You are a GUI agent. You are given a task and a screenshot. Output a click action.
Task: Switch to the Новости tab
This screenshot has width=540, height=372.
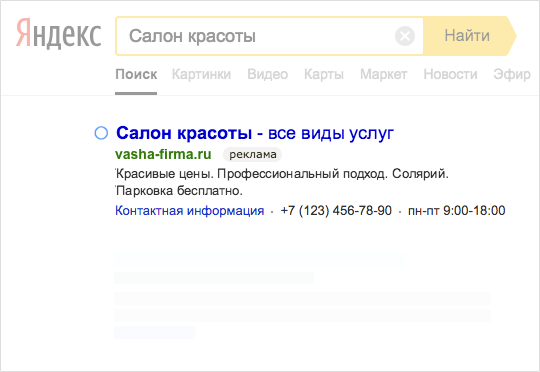[x=450, y=74]
